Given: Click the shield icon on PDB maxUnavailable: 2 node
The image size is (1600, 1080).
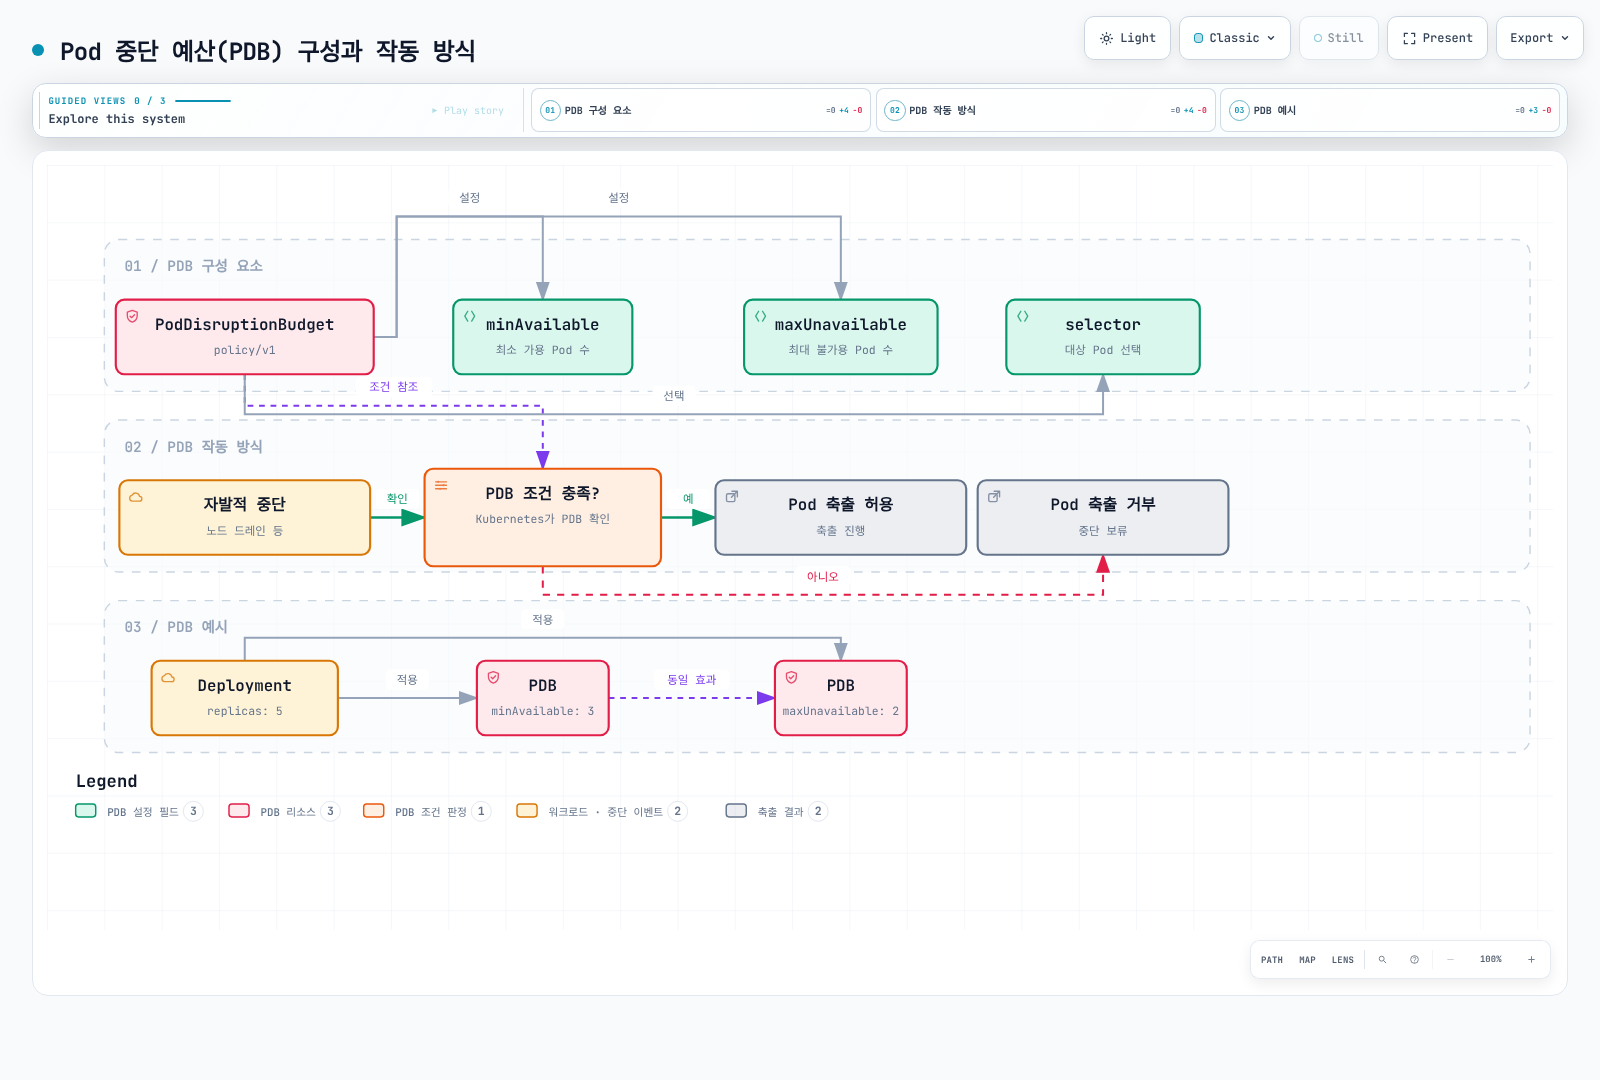Looking at the screenshot, I should point(791,677).
